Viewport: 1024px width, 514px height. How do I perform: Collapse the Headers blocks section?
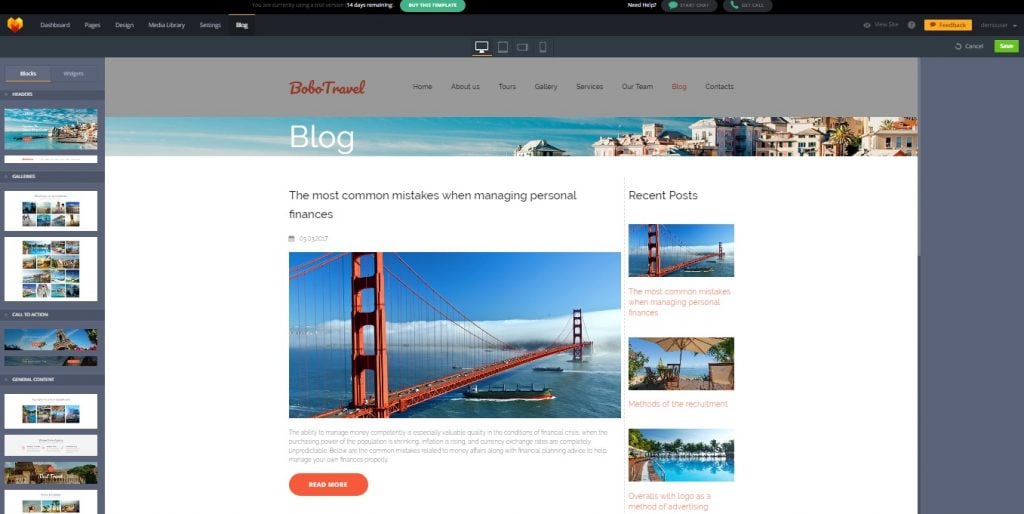(x=52, y=94)
